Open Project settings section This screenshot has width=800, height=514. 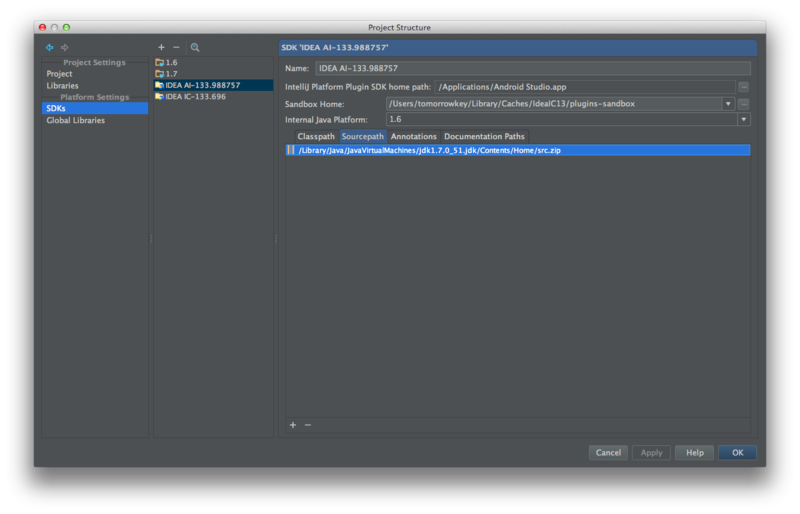[60, 74]
